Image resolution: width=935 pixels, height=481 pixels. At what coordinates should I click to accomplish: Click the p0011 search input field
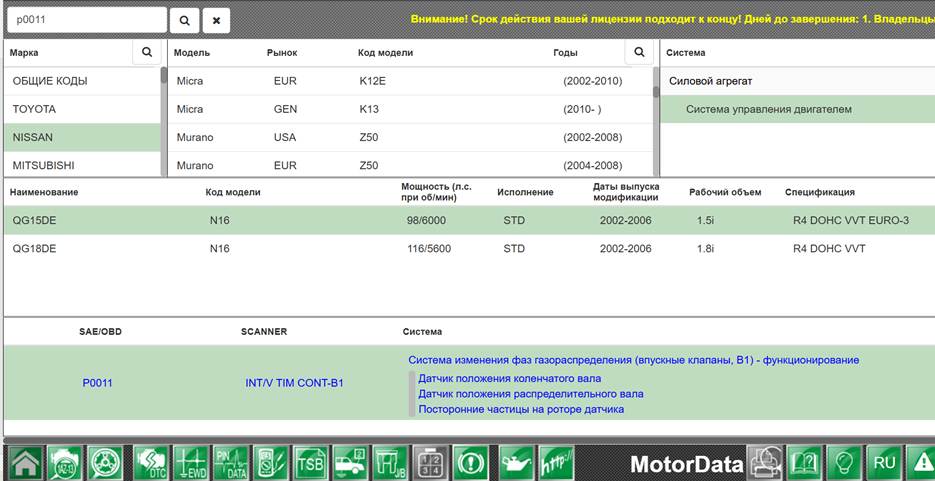point(86,20)
